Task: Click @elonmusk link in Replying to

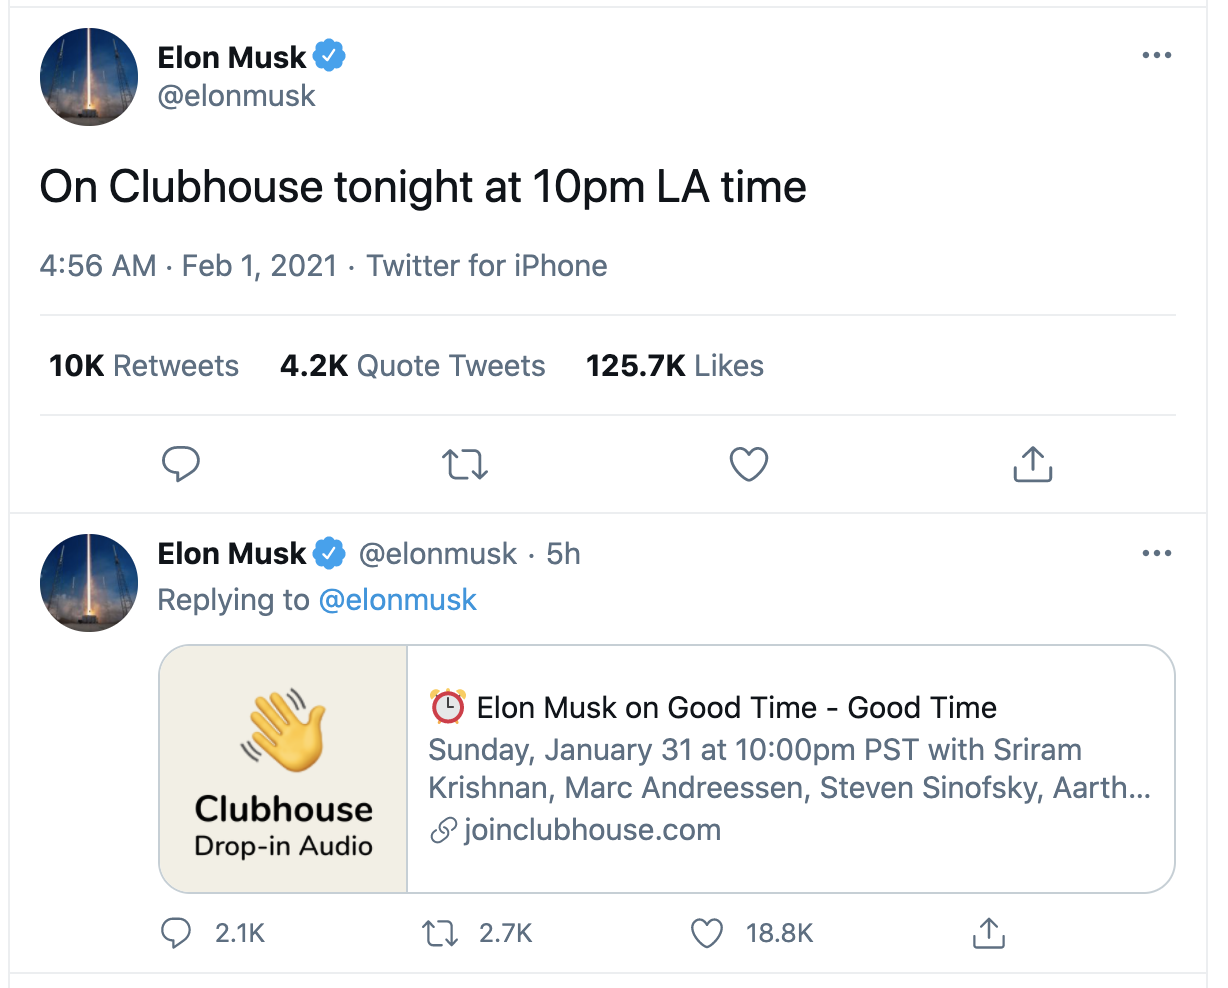Action: click(397, 600)
